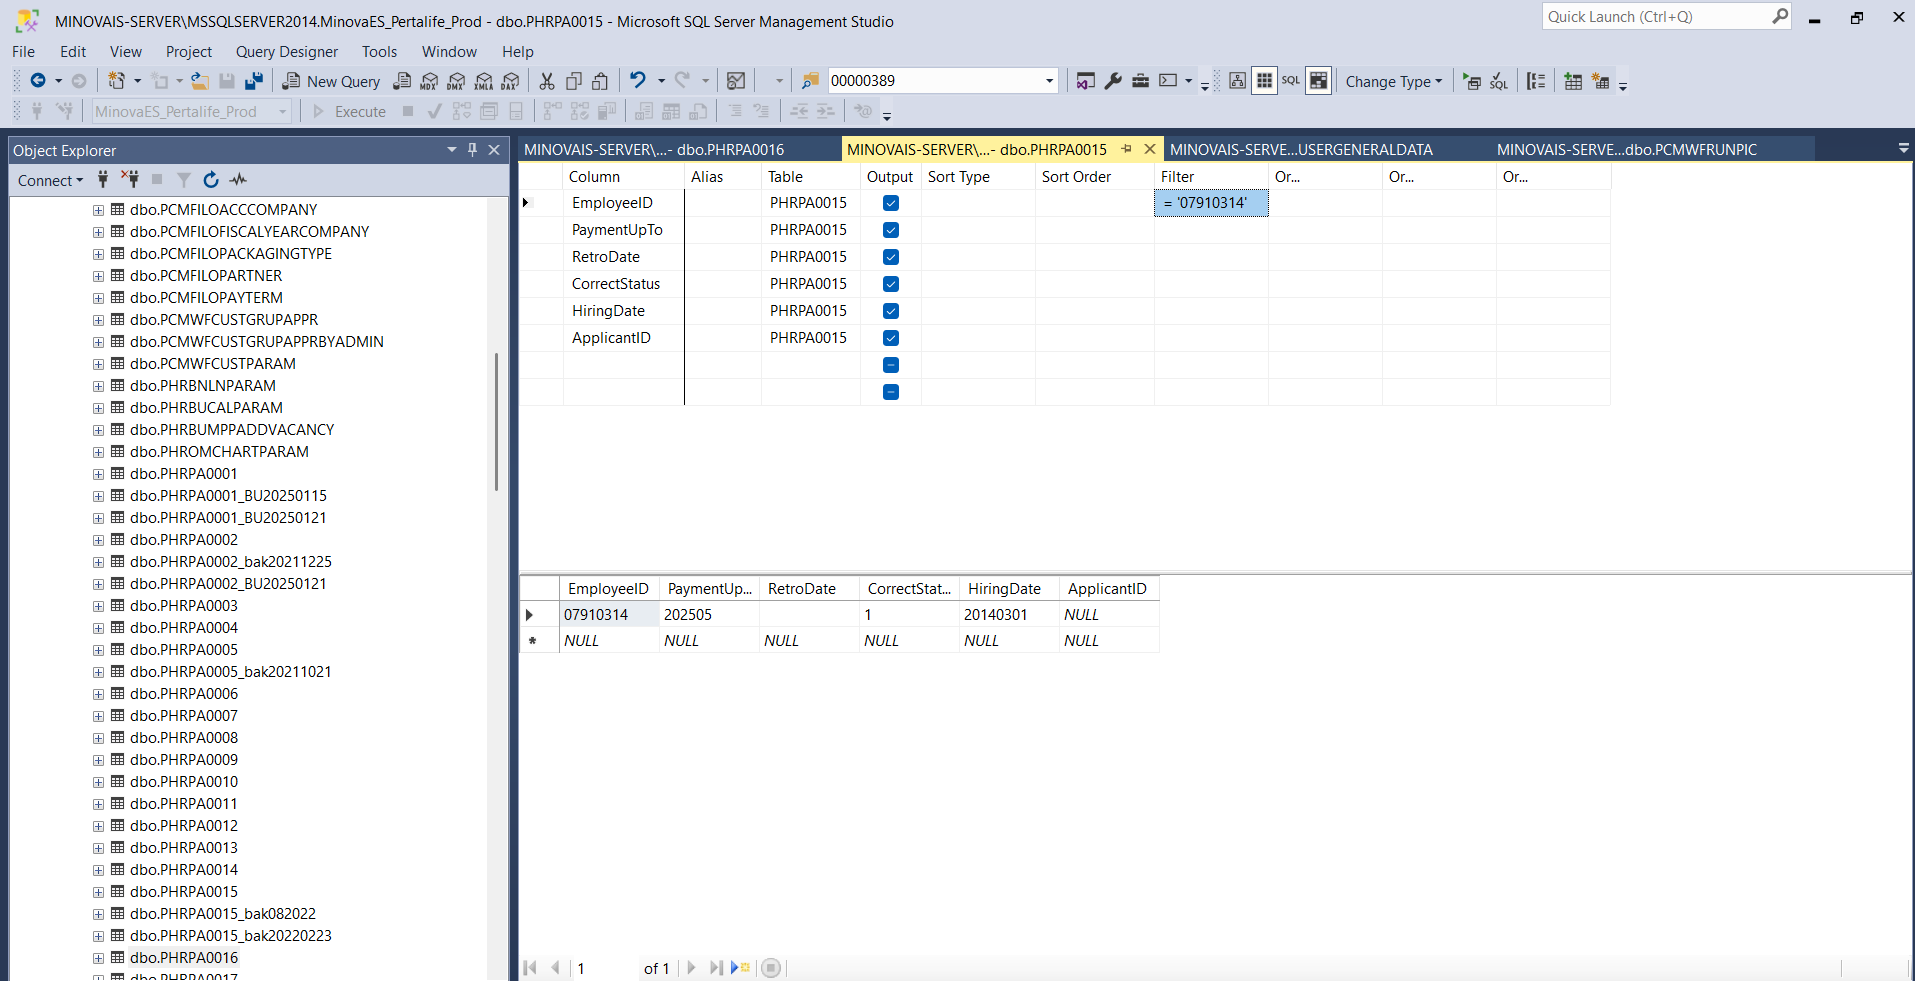The width and height of the screenshot is (1915, 981).
Task: Expand dbo.PHRPA0015 table node
Action: pyautogui.click(x=98, y=892)
